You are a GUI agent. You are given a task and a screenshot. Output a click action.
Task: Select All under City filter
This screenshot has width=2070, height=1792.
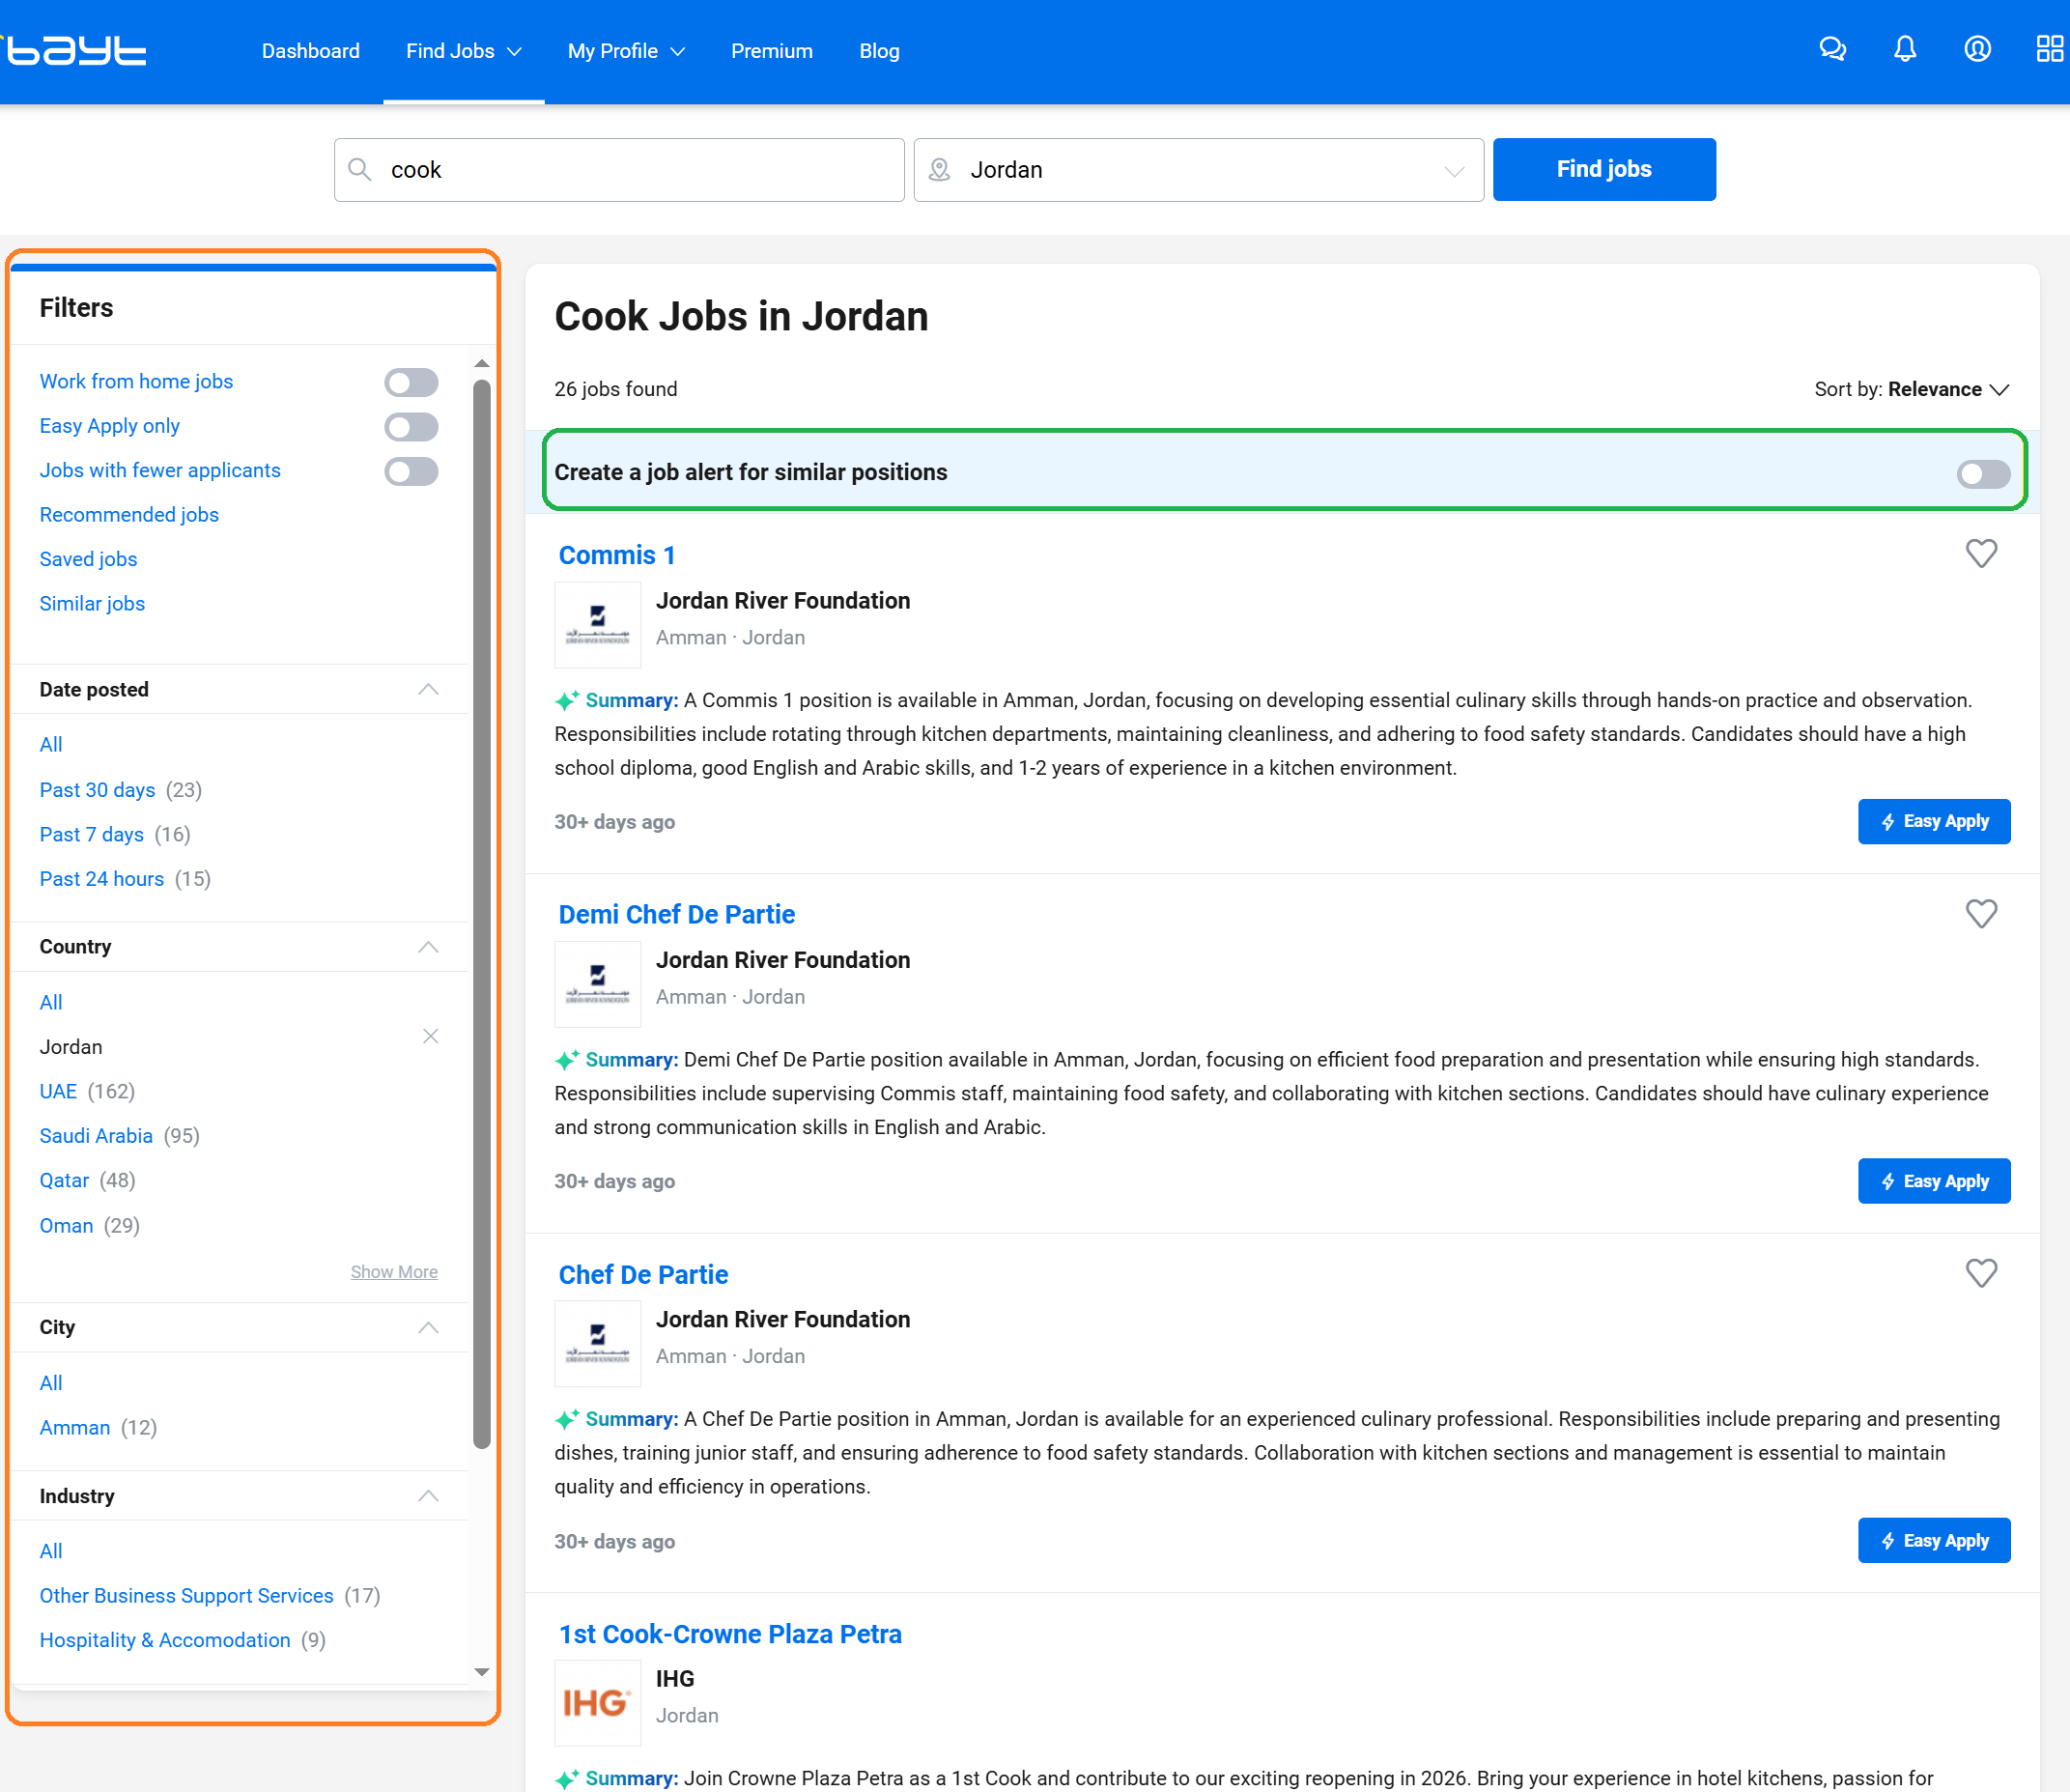pyautogui.click(x=51, y=1383)
